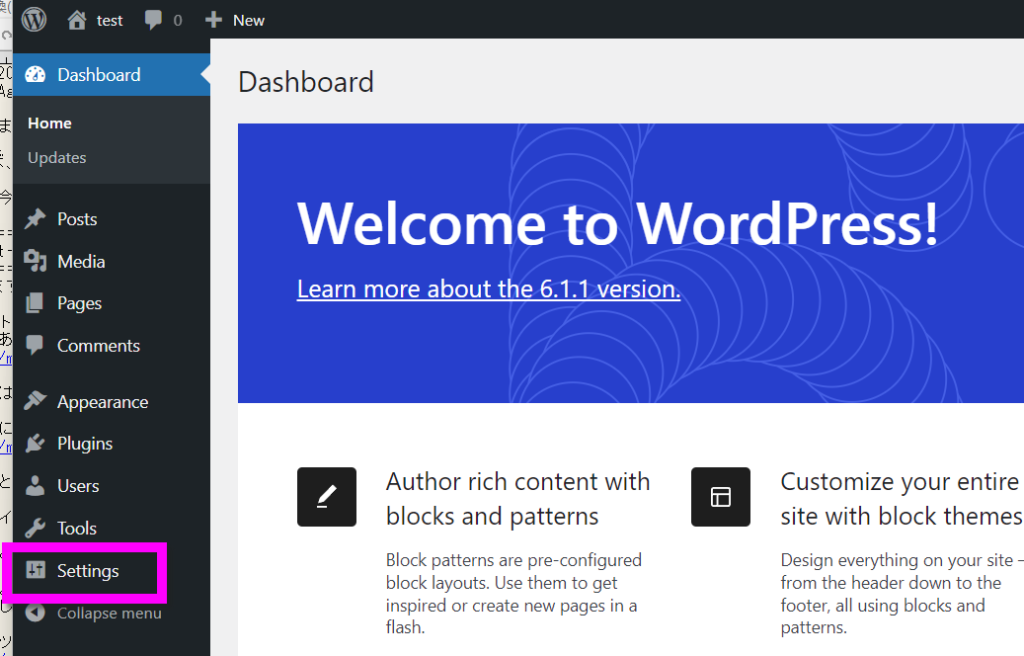Open the Tools menu

click(x=111, y=528)
